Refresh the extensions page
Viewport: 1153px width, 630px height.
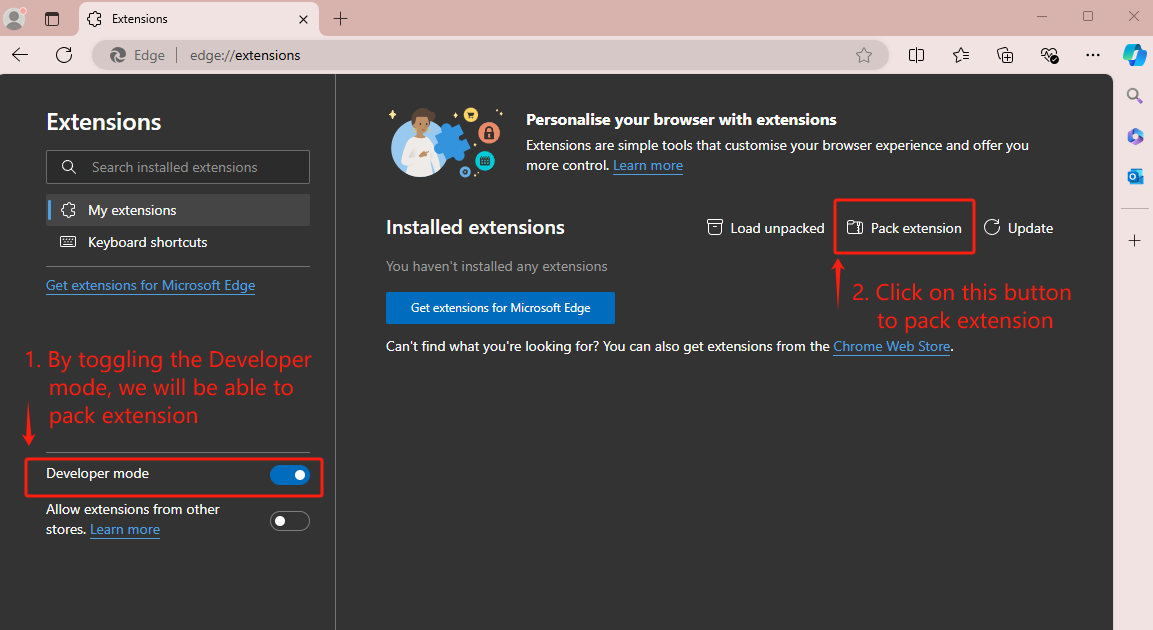pos(64,55)
